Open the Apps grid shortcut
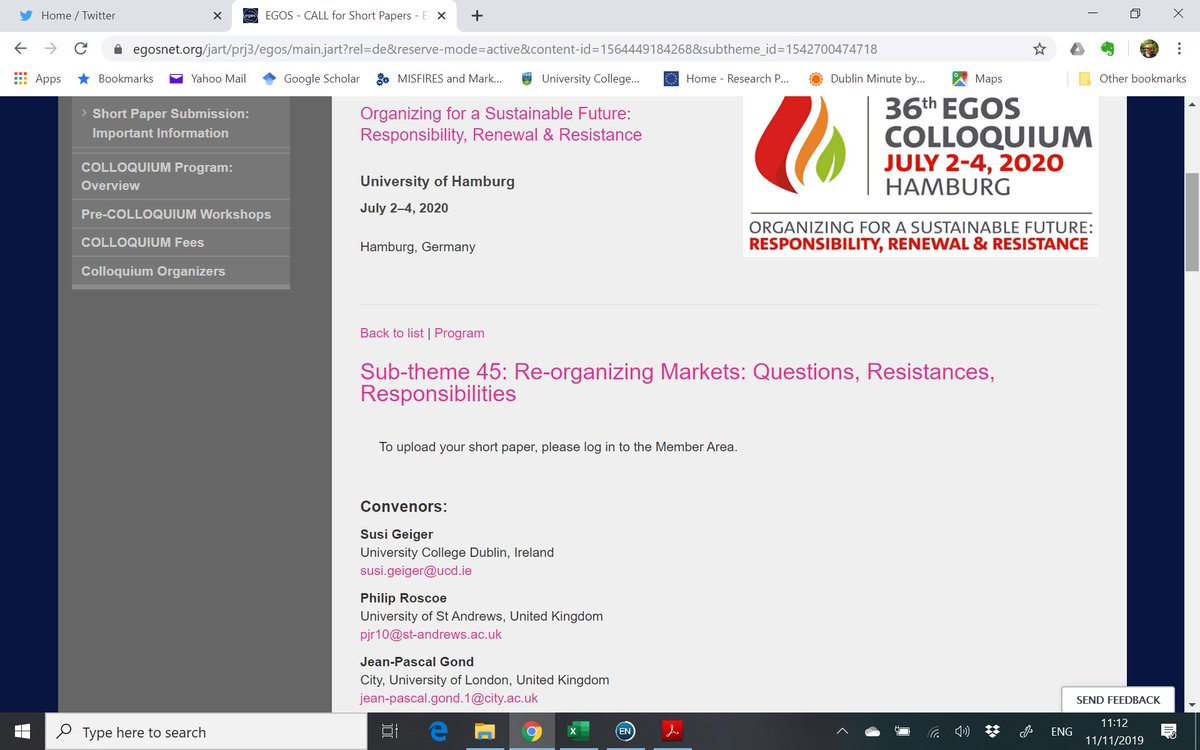 pyautogui.click(x=38, y=78)
